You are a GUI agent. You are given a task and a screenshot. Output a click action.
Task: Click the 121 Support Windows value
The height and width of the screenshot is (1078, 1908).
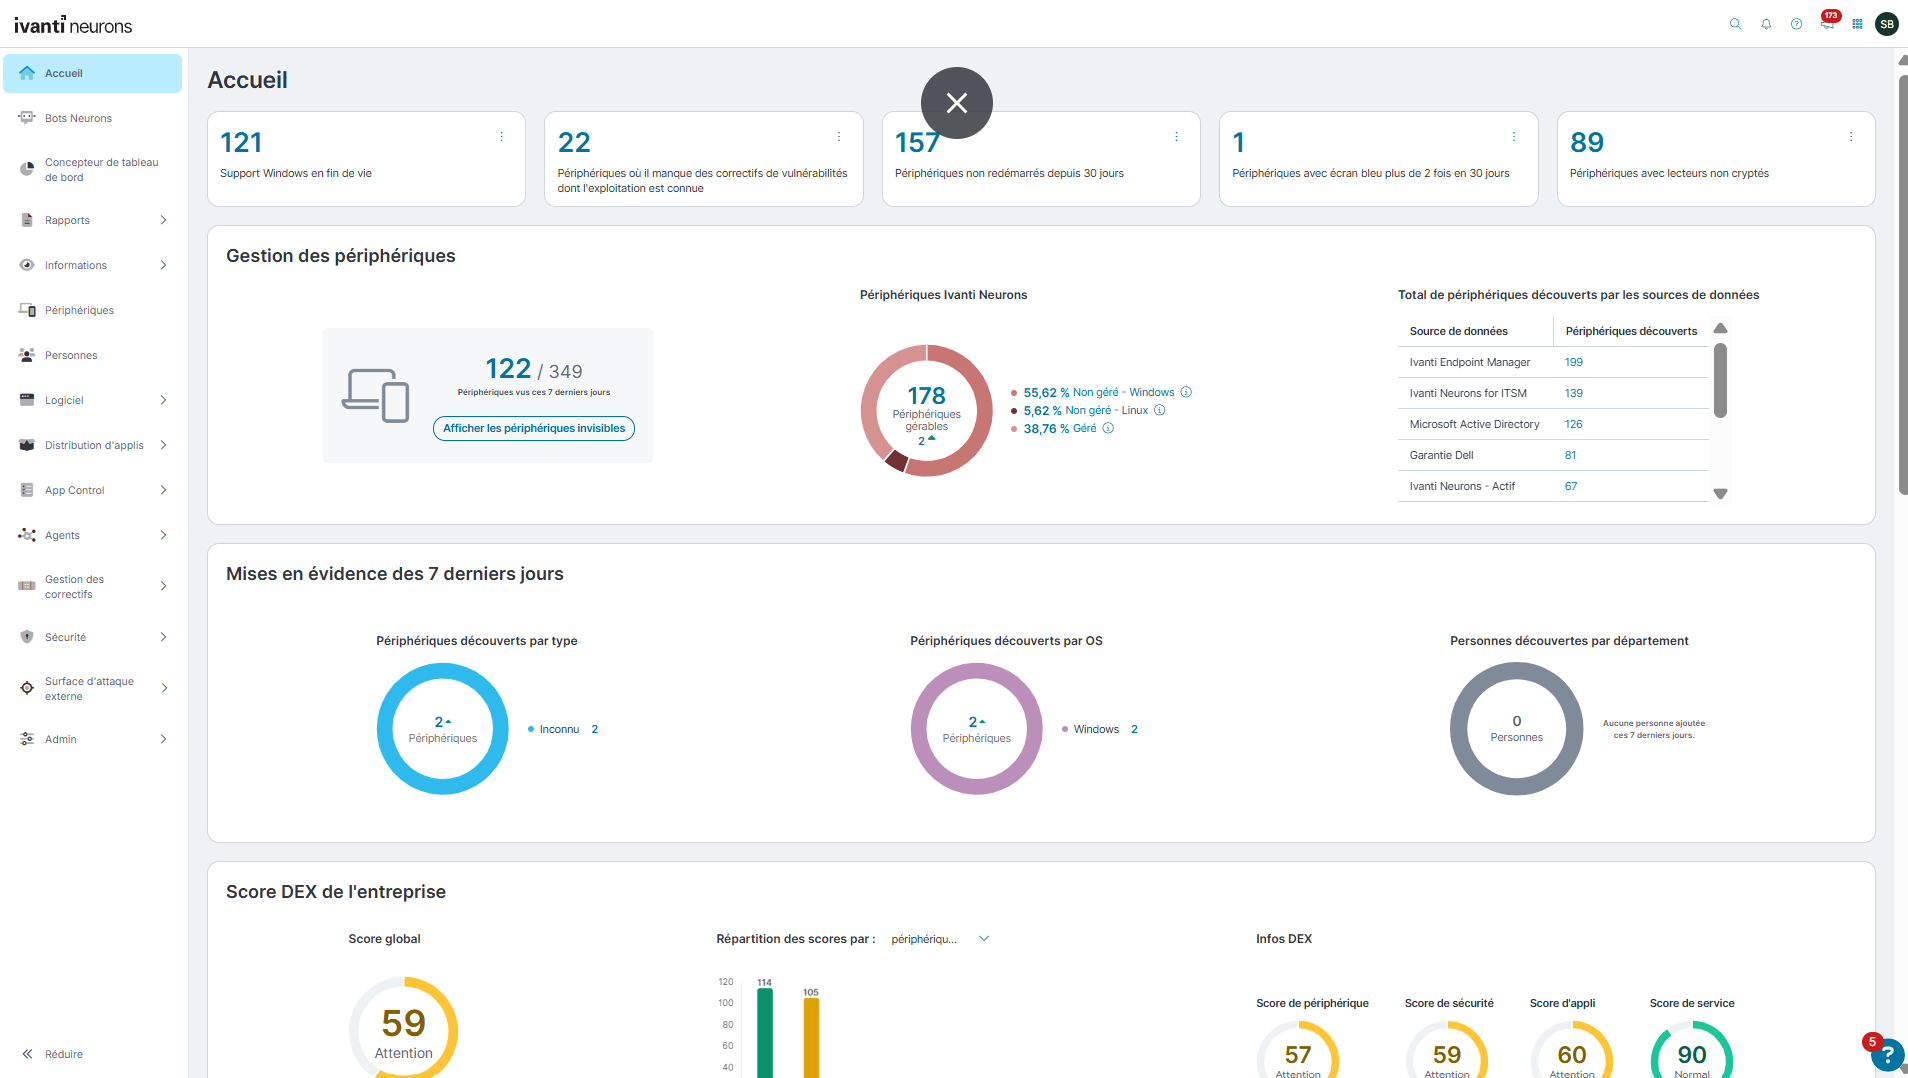pos(241,143)
